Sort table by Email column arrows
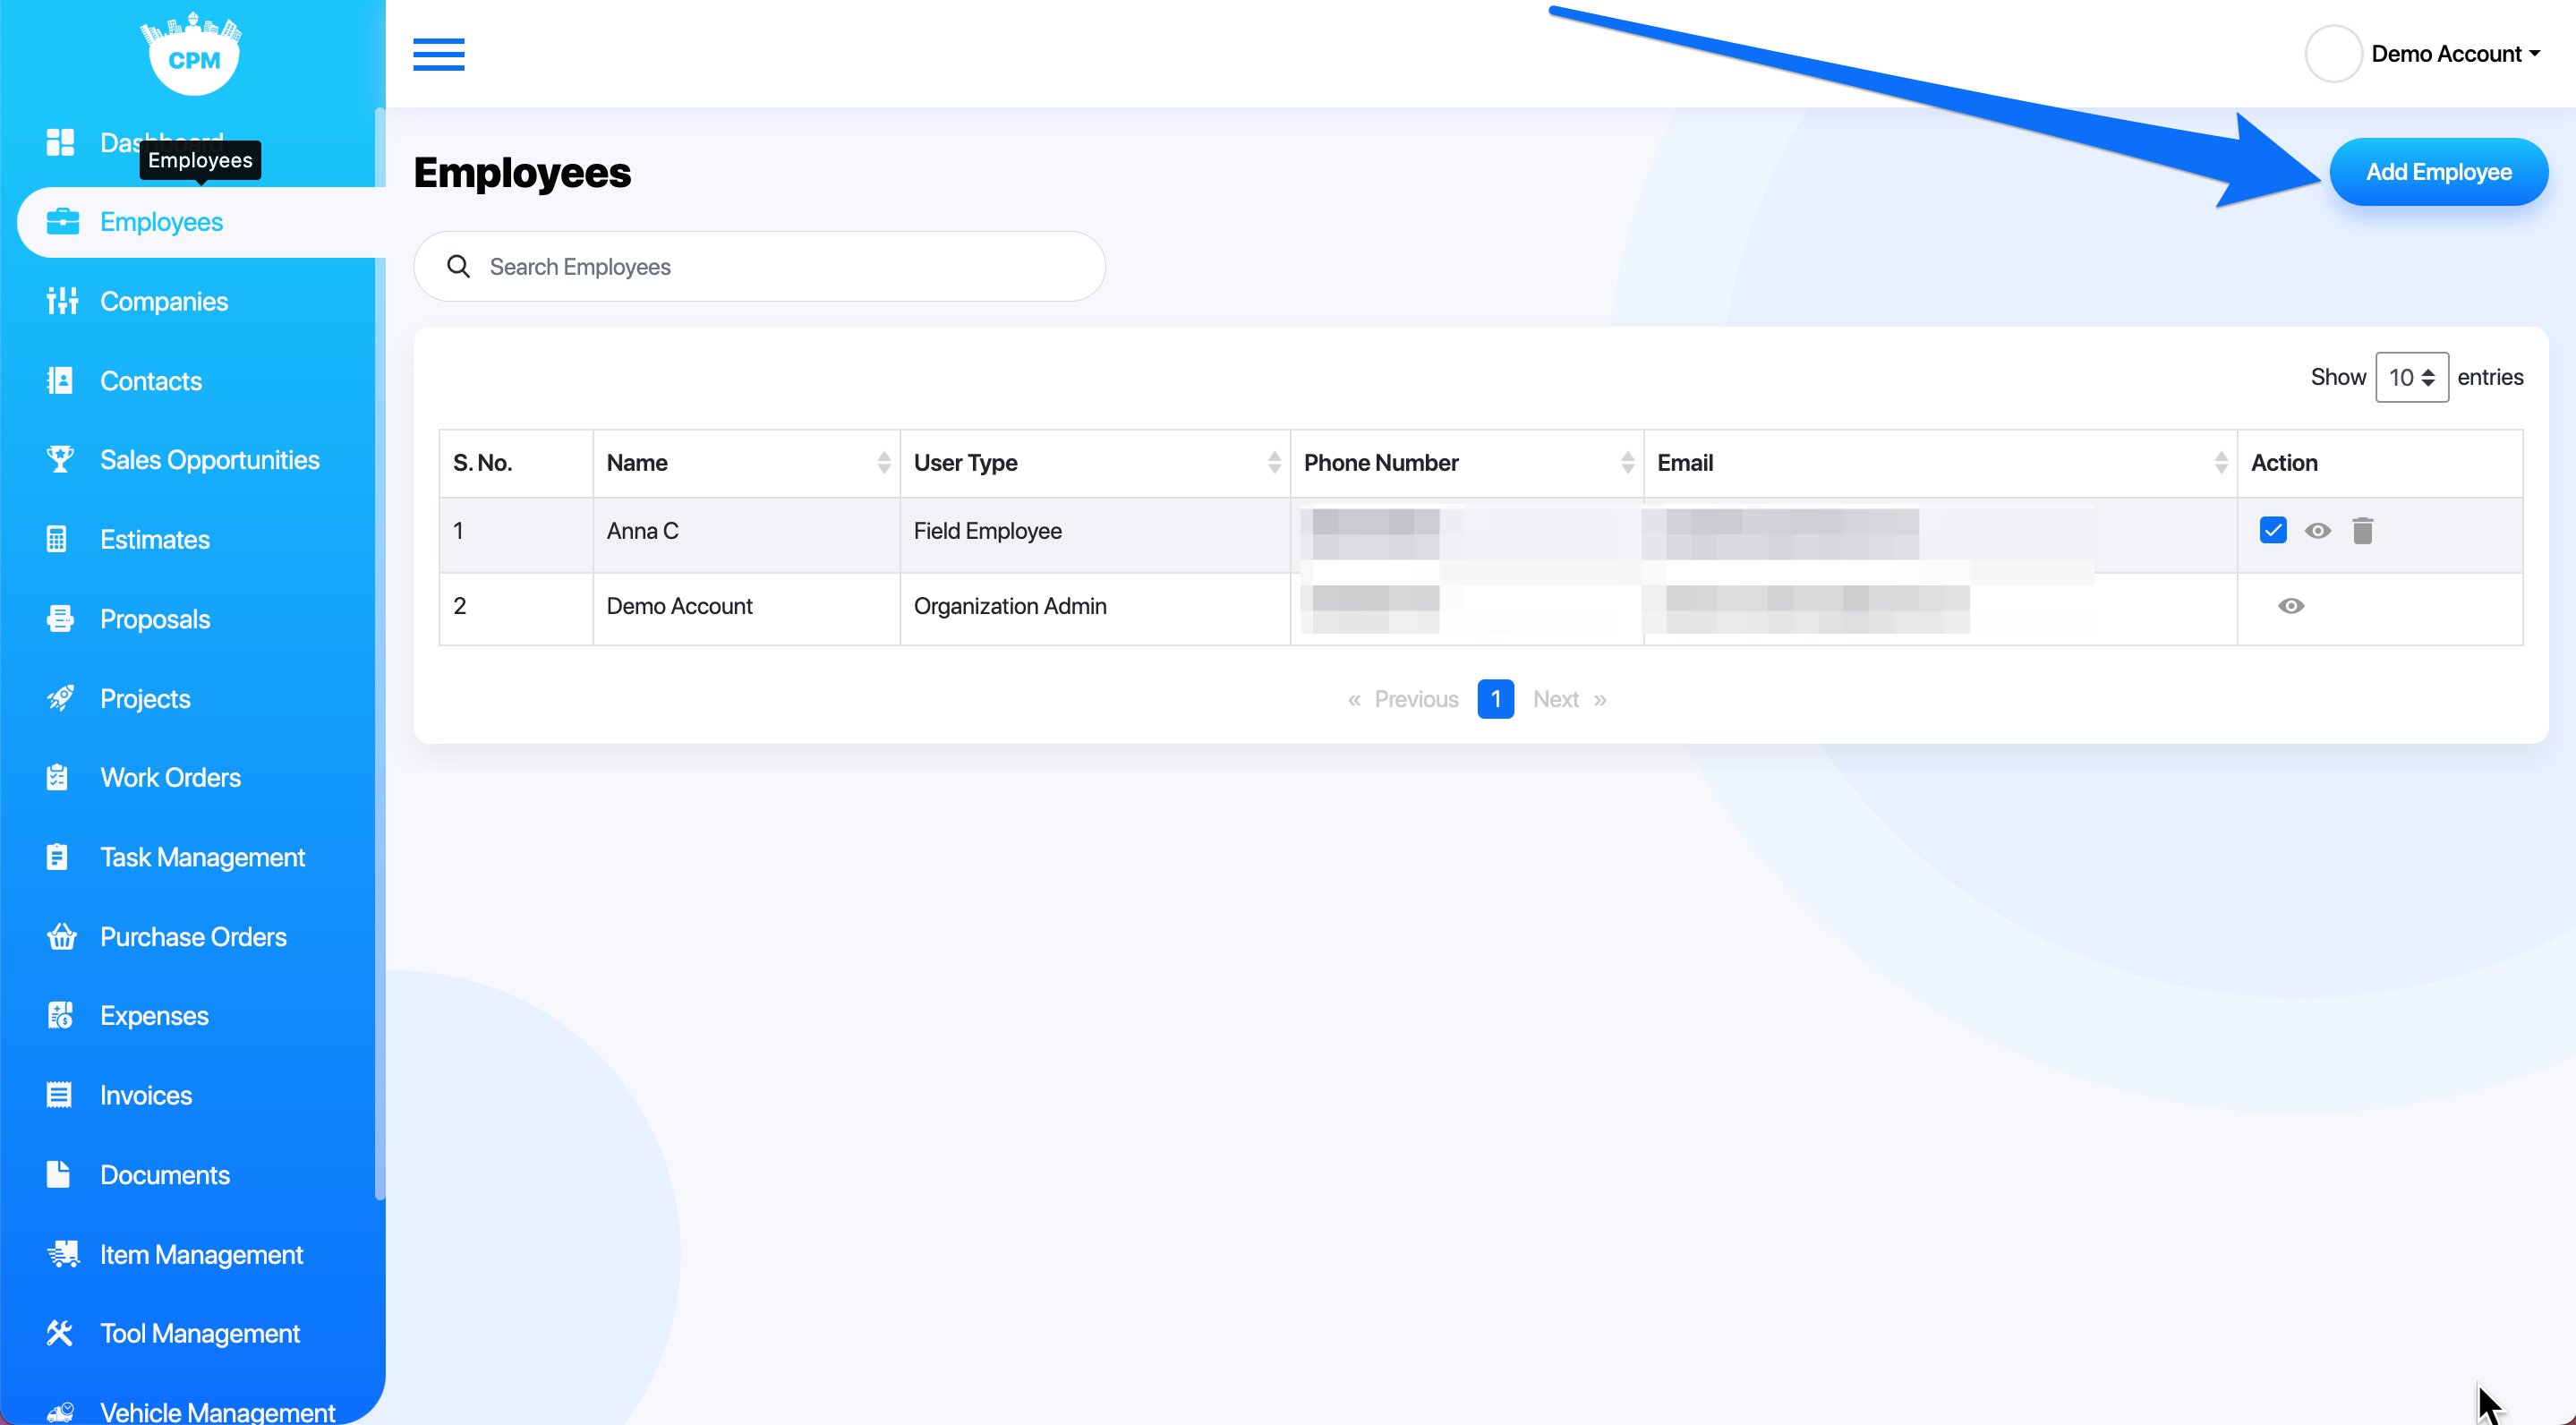 click(x=2221, y=462)
